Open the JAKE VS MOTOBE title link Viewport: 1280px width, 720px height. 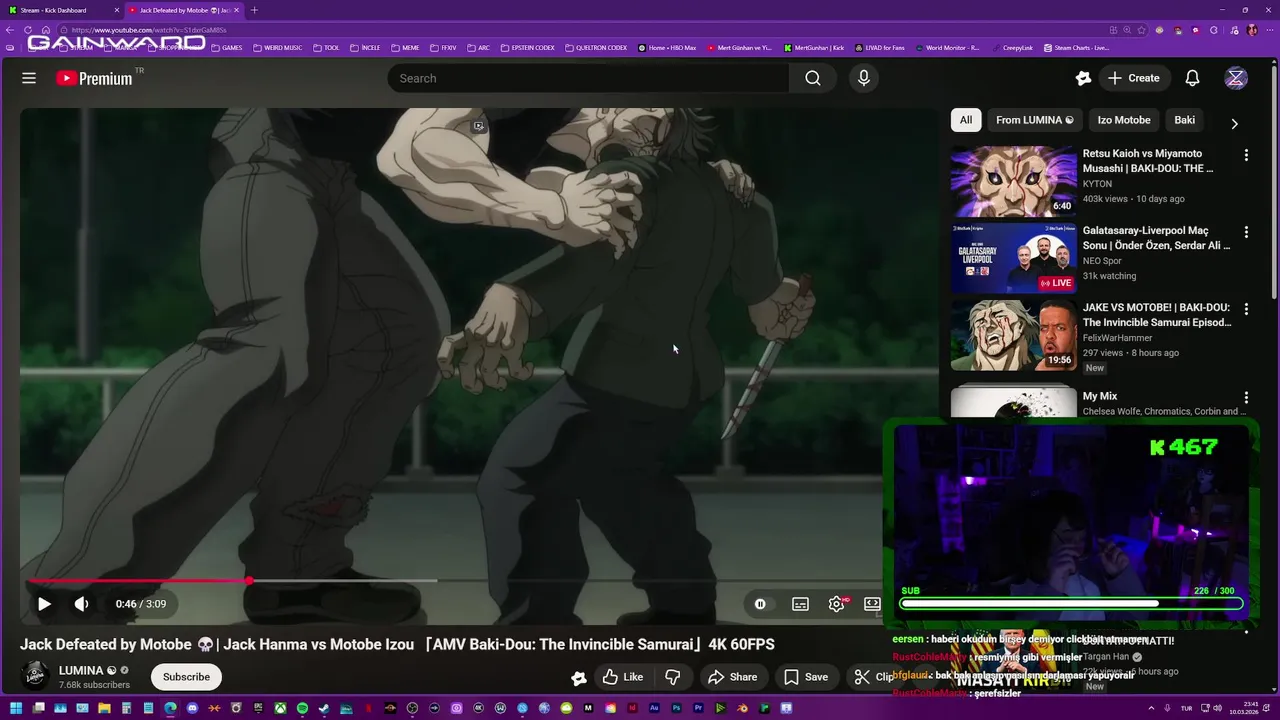coord(1157,315)
